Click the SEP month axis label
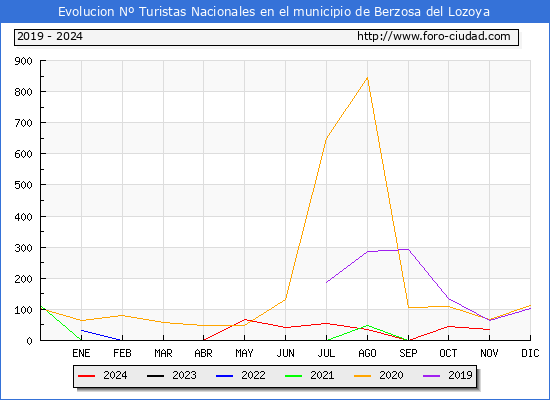This screenshot has width=550, height=400. click(x=408, y=353)
